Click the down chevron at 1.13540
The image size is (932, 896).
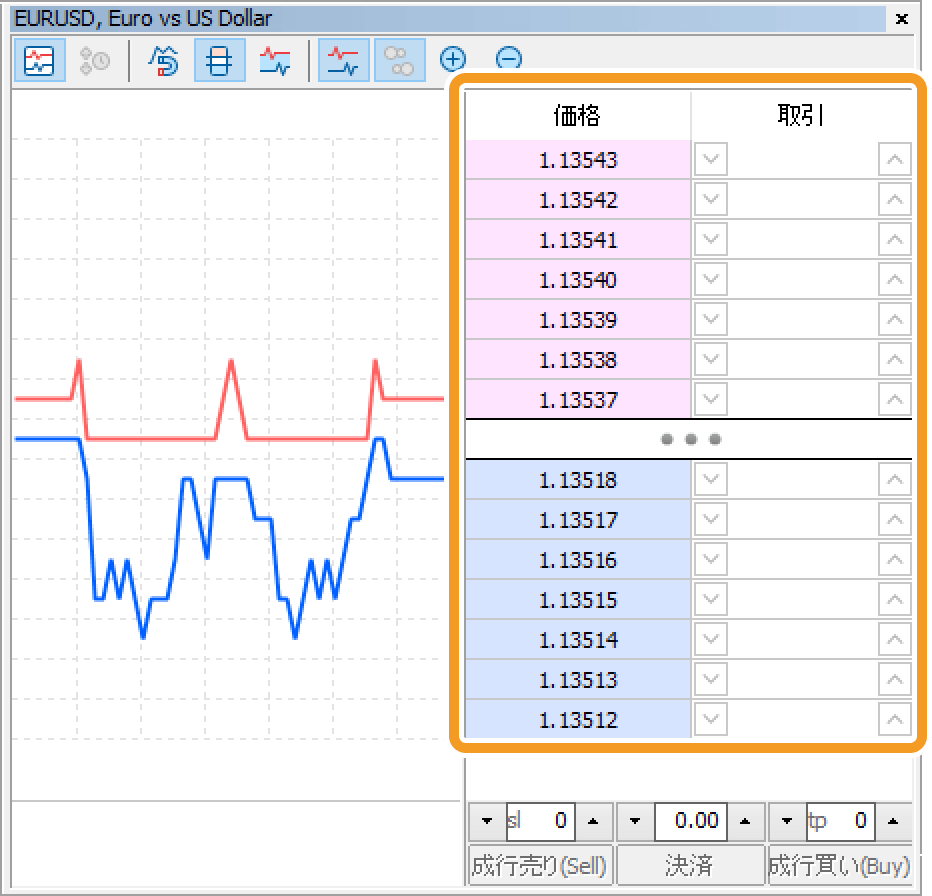click(x=711, y=279)
